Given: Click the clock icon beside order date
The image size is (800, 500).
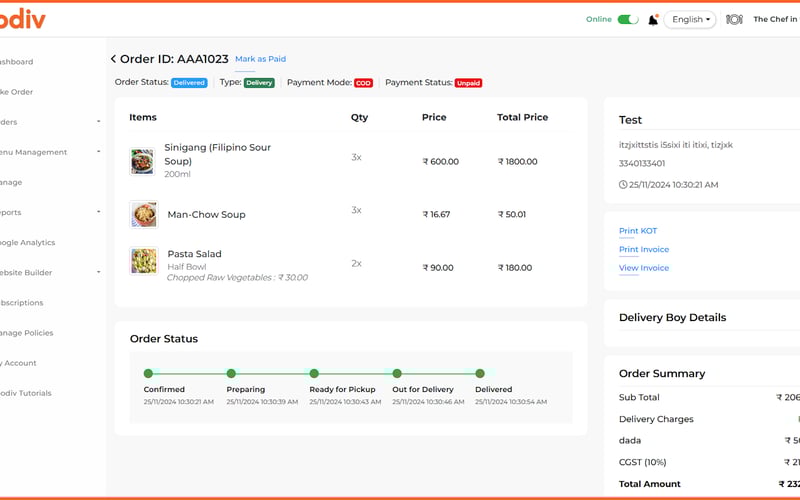Looking at the screenshot, I should [622, 185].
